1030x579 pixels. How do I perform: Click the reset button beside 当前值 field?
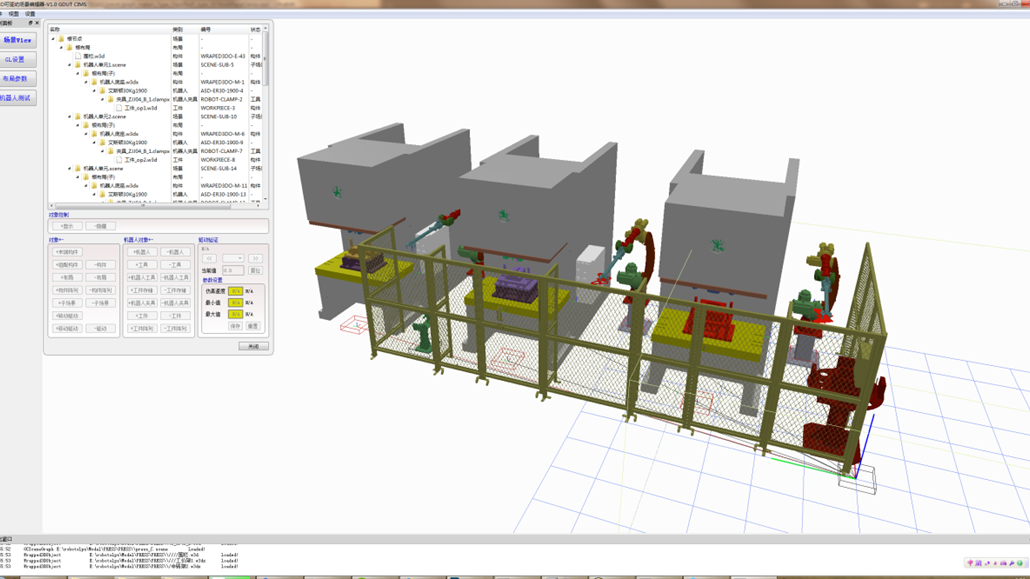[256, 271]
